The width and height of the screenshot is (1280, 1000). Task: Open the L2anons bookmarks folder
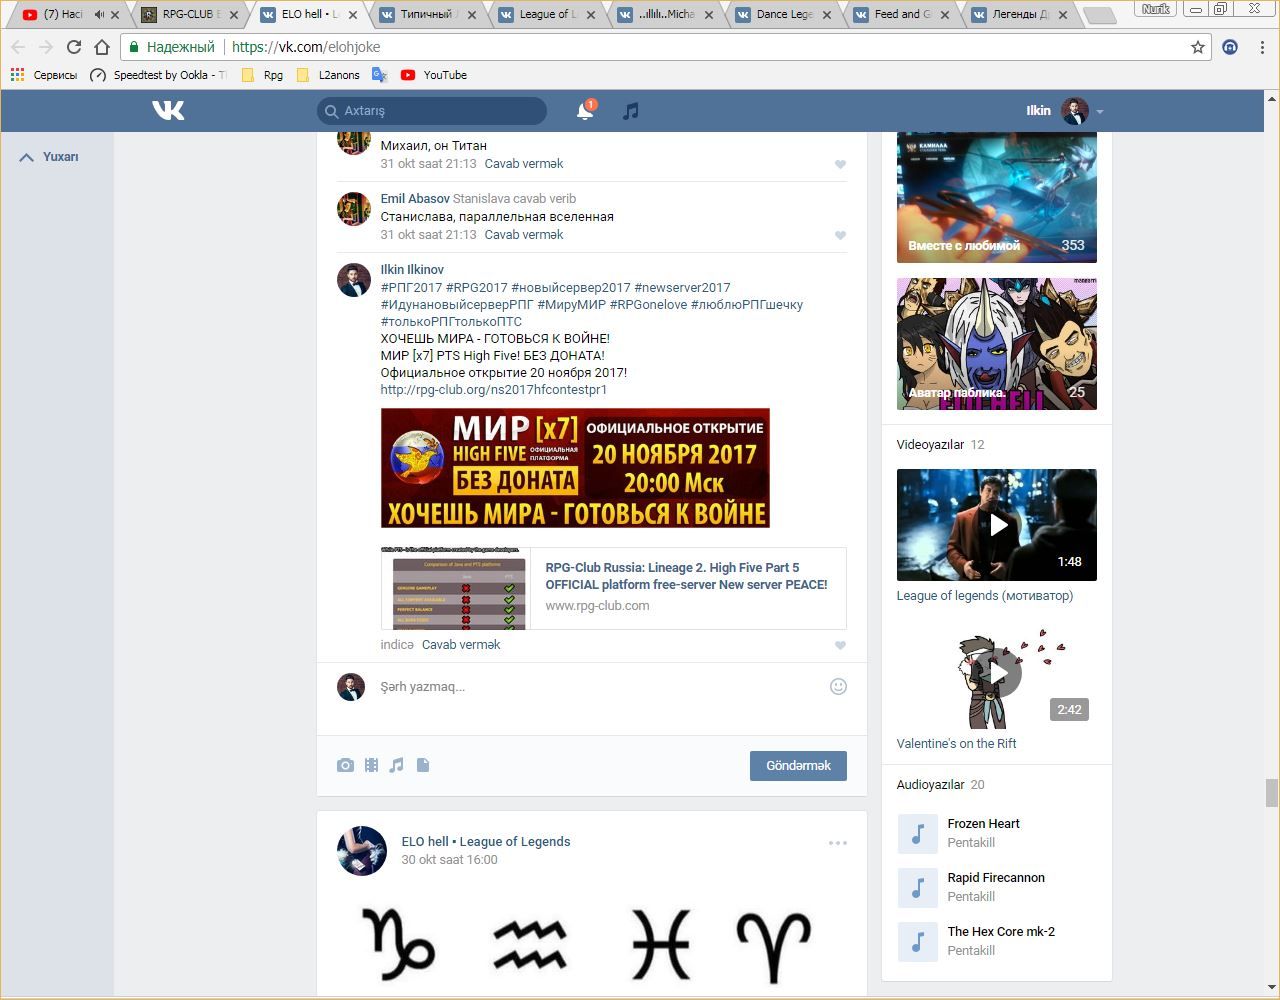(329, 75)
